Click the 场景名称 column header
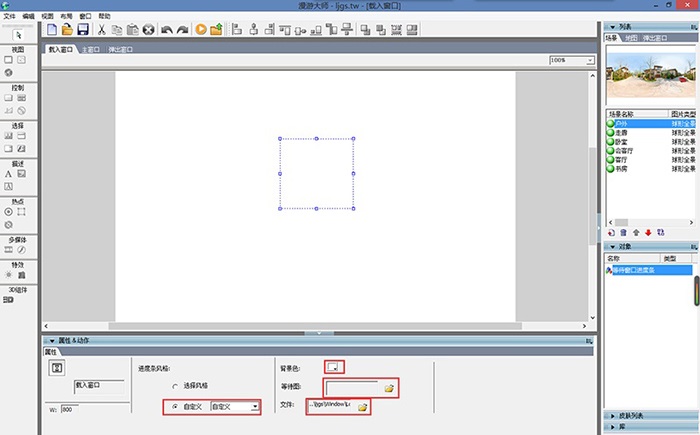The width and height of the screenshot is (700, 435). [637, 114]
